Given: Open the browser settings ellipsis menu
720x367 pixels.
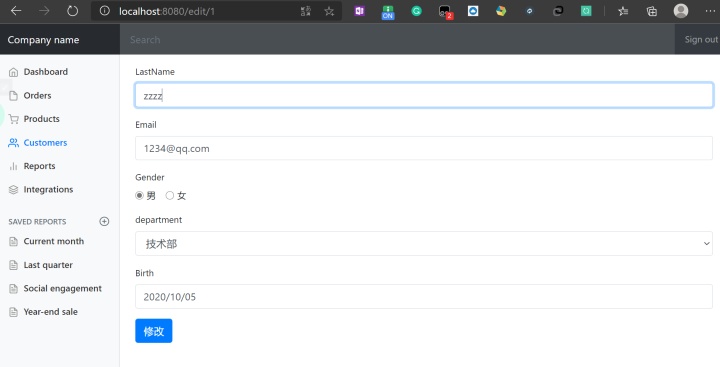Looking at the screenshot, I should (710, 11).
